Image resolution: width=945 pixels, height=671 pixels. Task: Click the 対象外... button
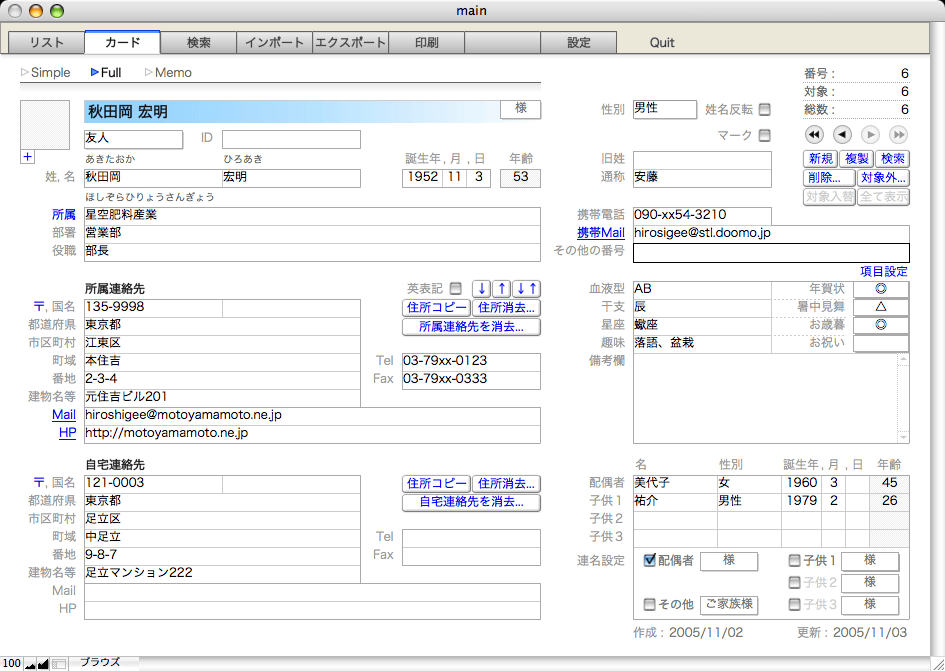(884, 178)
